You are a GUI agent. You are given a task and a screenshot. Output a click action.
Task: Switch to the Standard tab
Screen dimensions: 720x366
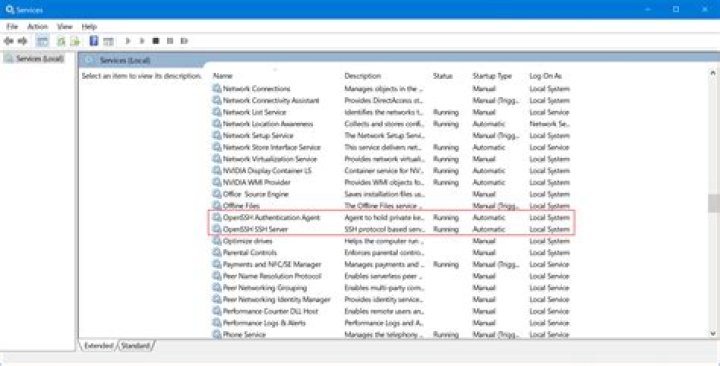tap(136, 345)
